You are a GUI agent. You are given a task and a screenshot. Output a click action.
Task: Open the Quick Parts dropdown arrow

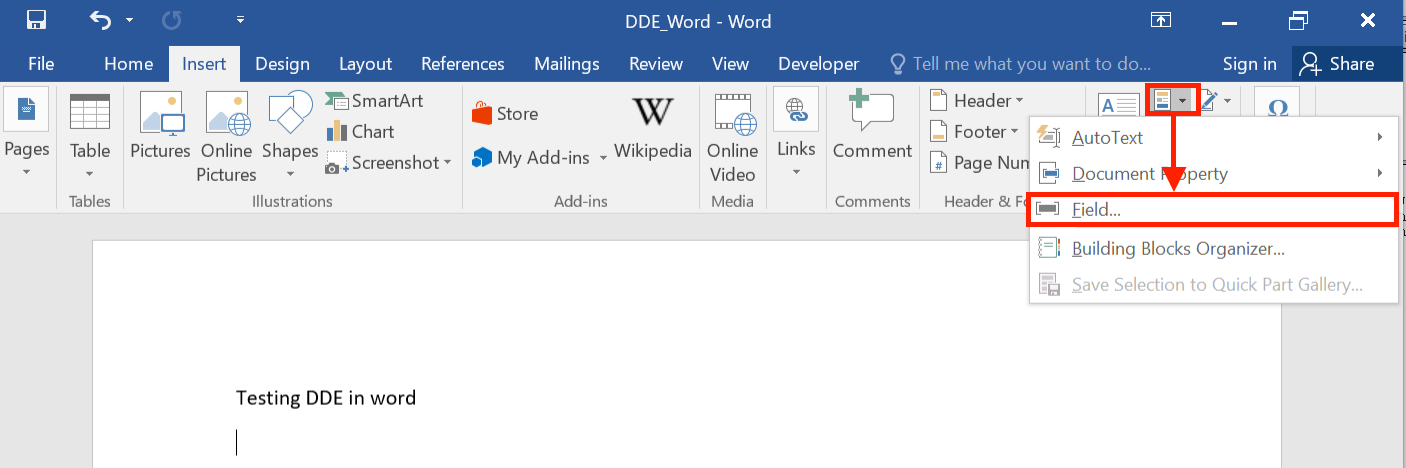(1183, 101)
